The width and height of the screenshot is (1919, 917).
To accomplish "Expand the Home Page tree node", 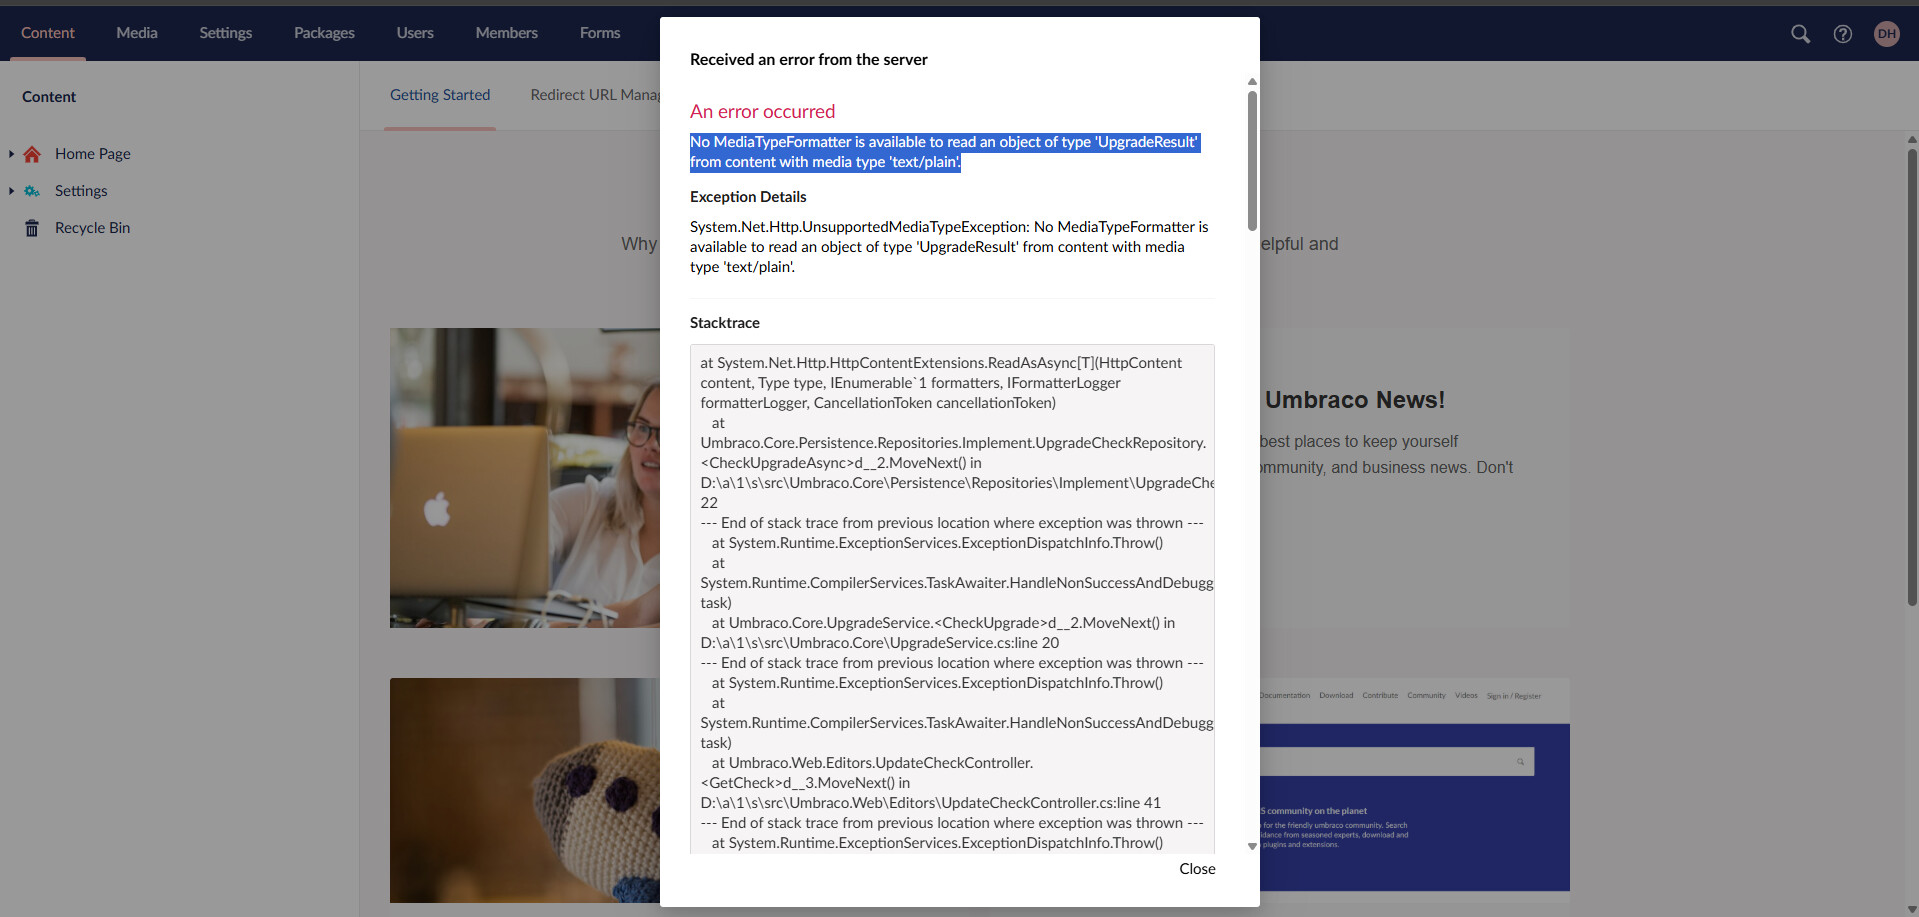I will point(11,154).
